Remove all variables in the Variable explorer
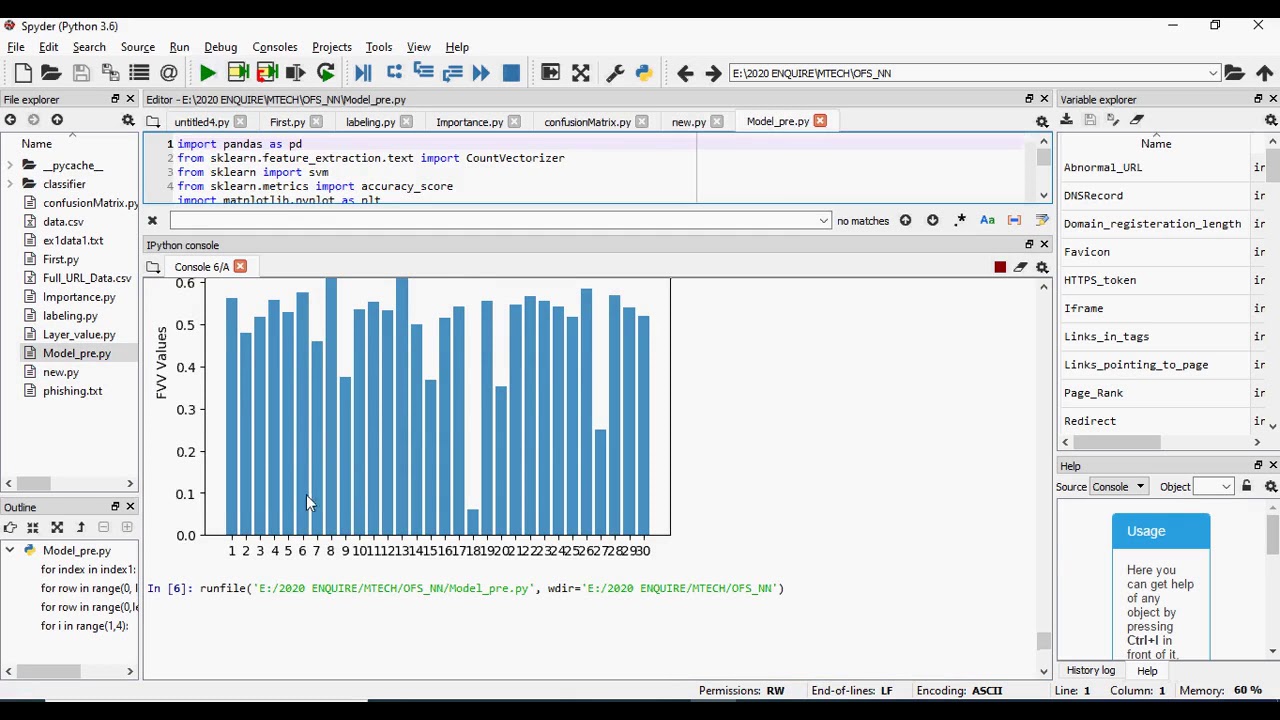This screenshot has width=1280, height=720. (1137, 120)
